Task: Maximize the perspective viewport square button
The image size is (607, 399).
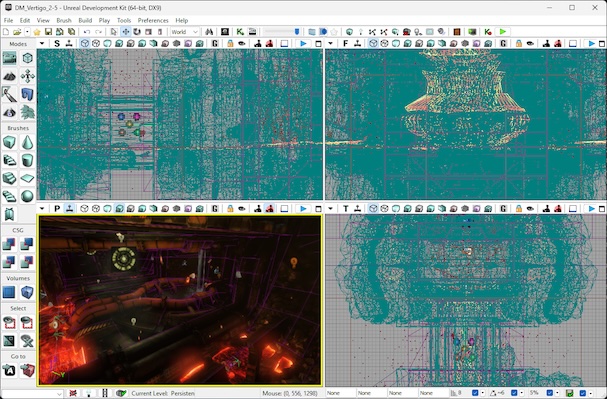Action: (318, 209)
